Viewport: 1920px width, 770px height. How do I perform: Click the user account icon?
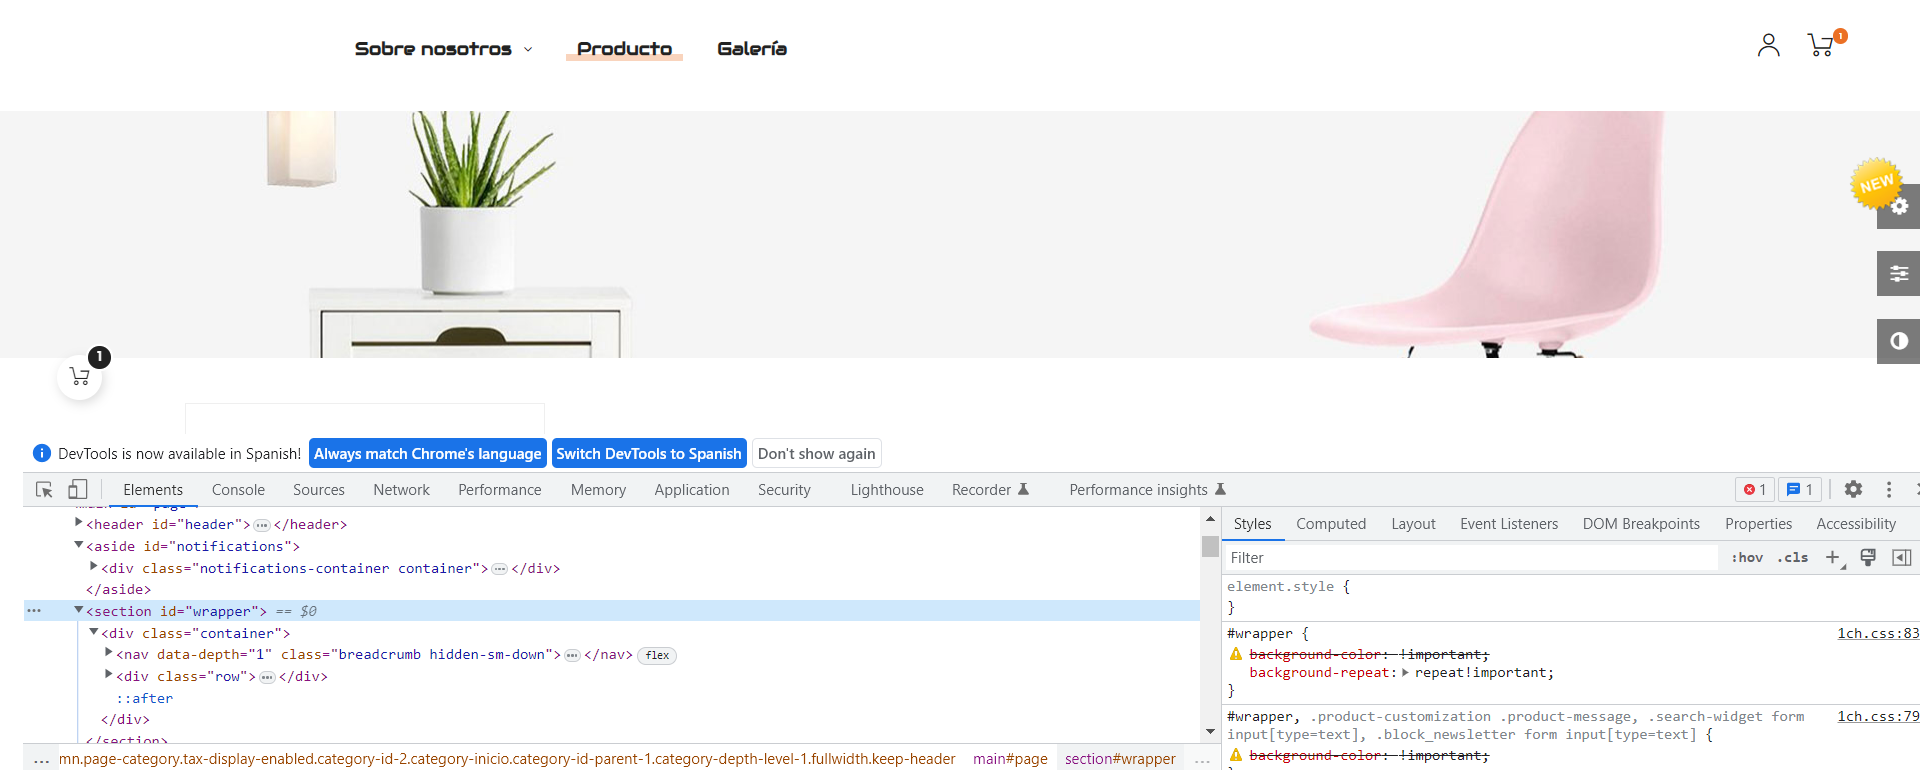point(1768,46)
